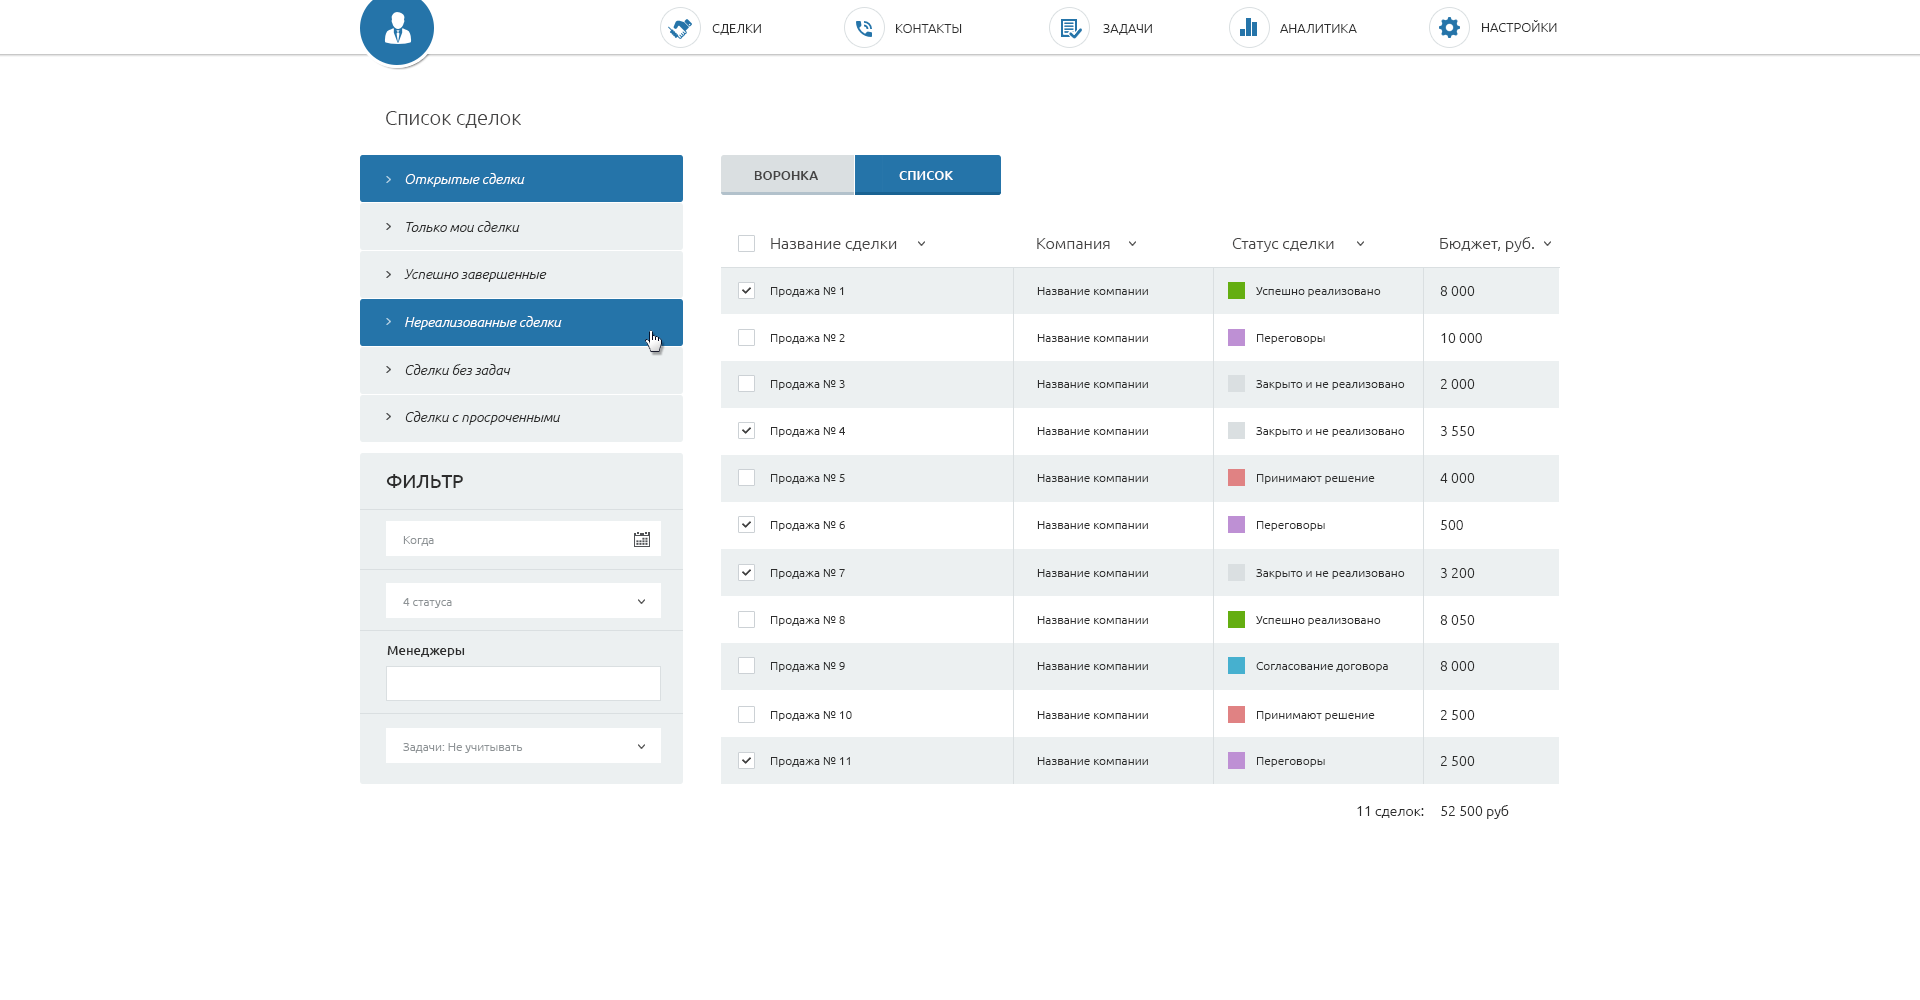This screenshot has height=1000, width=1920.
Task: Click purple status swatch of Продажа № 2
Action: pos(1236,337)
